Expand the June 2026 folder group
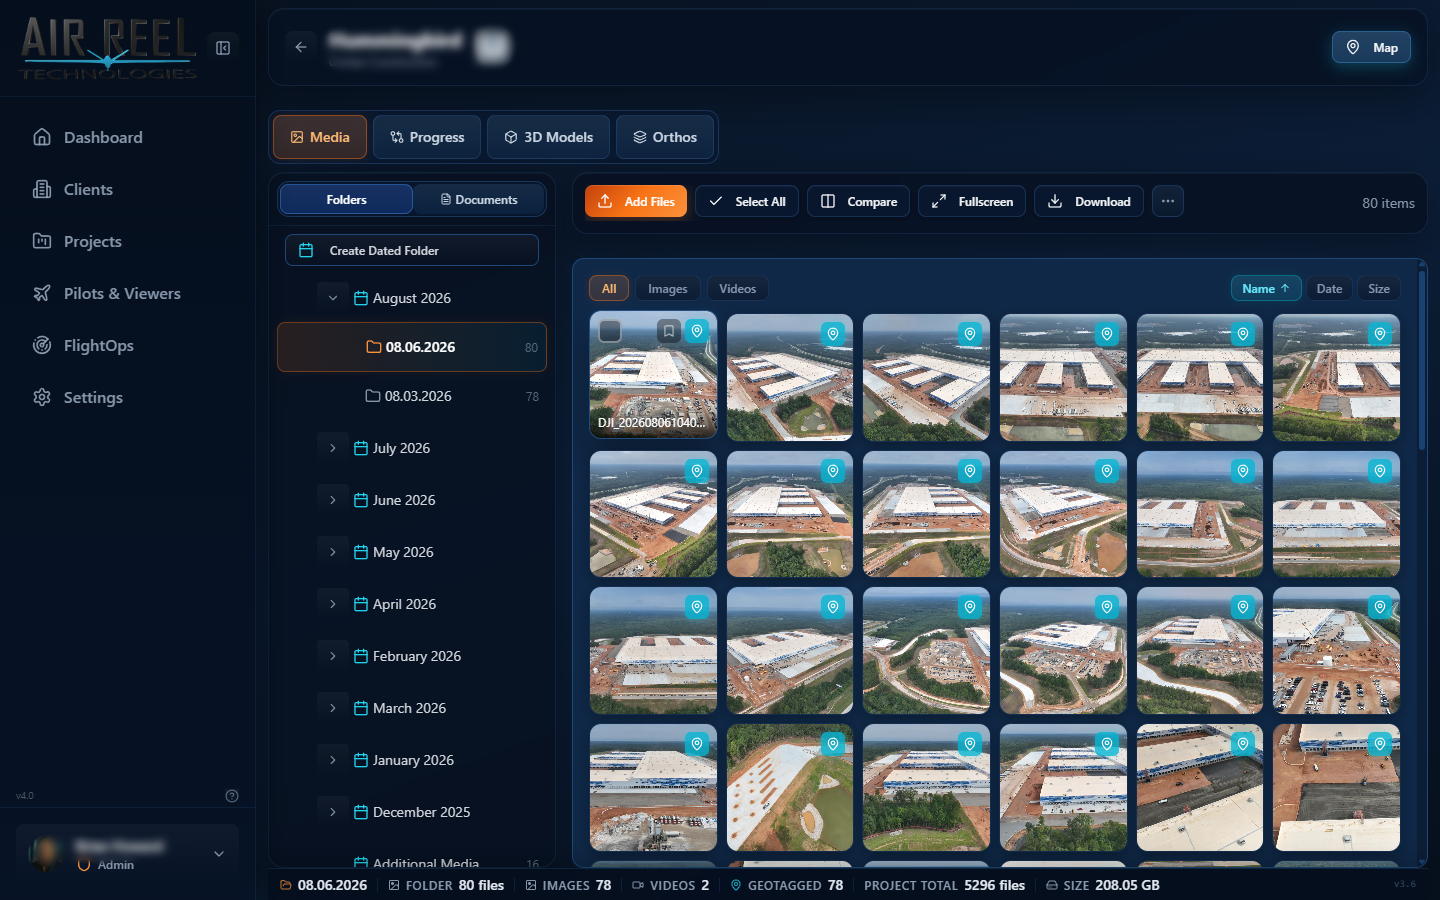 (x=333, y=500)
